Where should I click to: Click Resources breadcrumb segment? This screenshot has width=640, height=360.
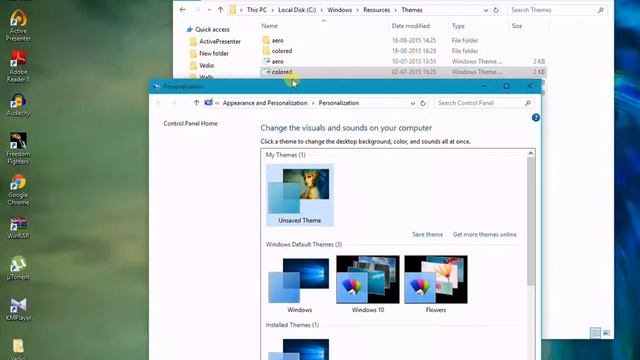376,10
